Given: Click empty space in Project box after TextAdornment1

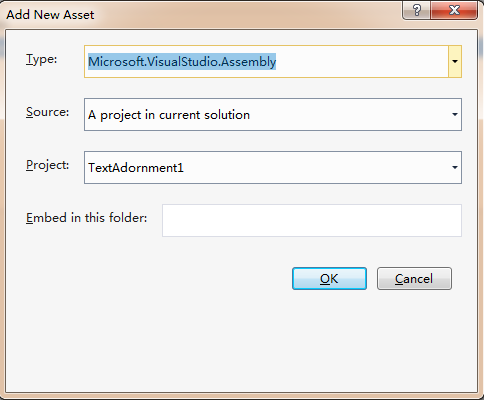Looking at the screenshot, I should pyautogui.click(x=315, y=167).
